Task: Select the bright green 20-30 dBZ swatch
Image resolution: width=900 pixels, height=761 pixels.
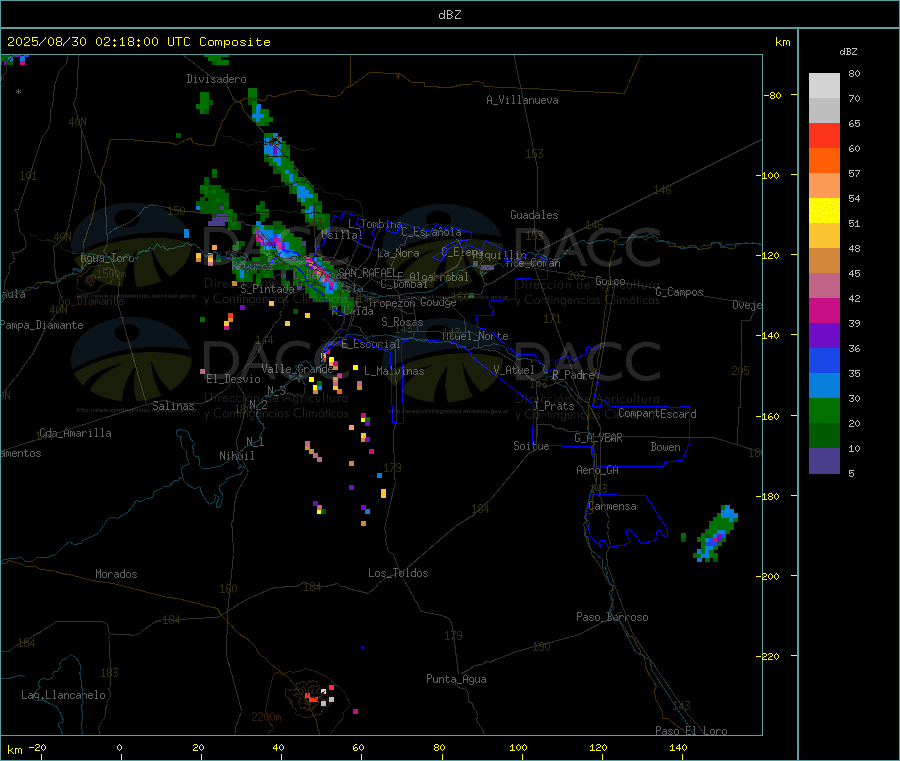Action: point(824,410)
